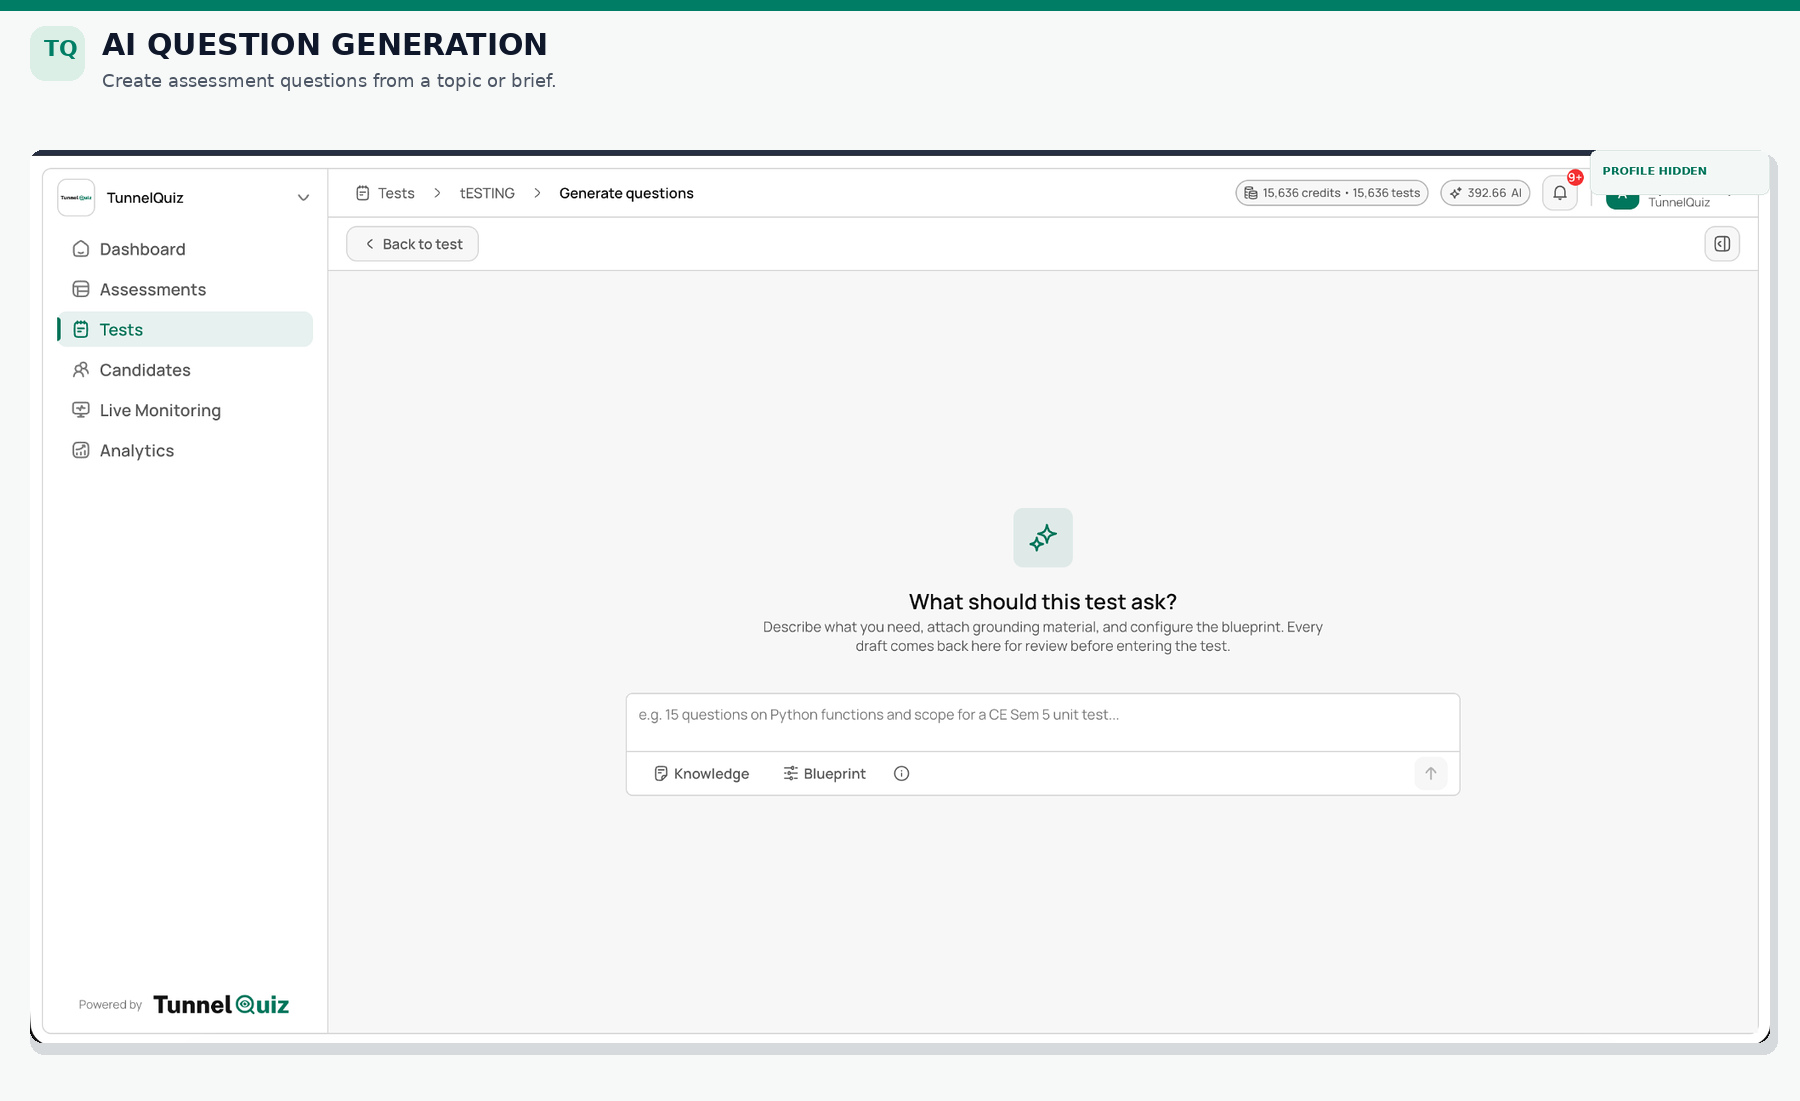Open Live Monitoring page
Image resolution: width=1800 pixels, height=1101 pixels.
(185, 410)
